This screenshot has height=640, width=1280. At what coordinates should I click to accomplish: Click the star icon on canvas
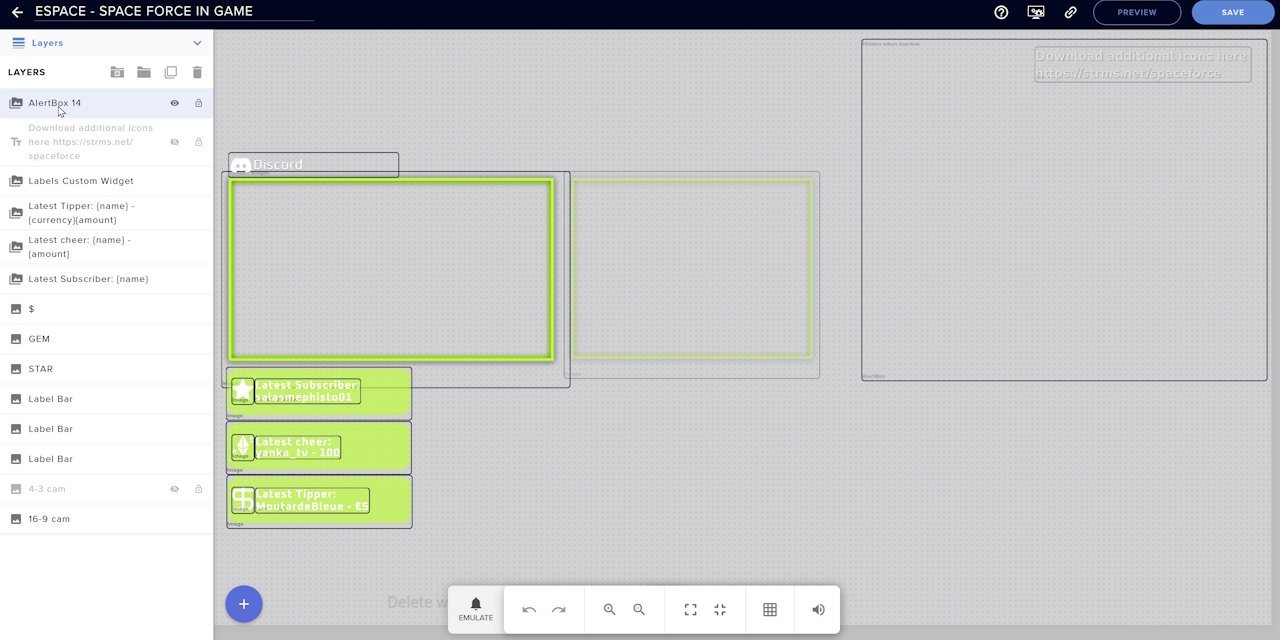pos(242,391)
